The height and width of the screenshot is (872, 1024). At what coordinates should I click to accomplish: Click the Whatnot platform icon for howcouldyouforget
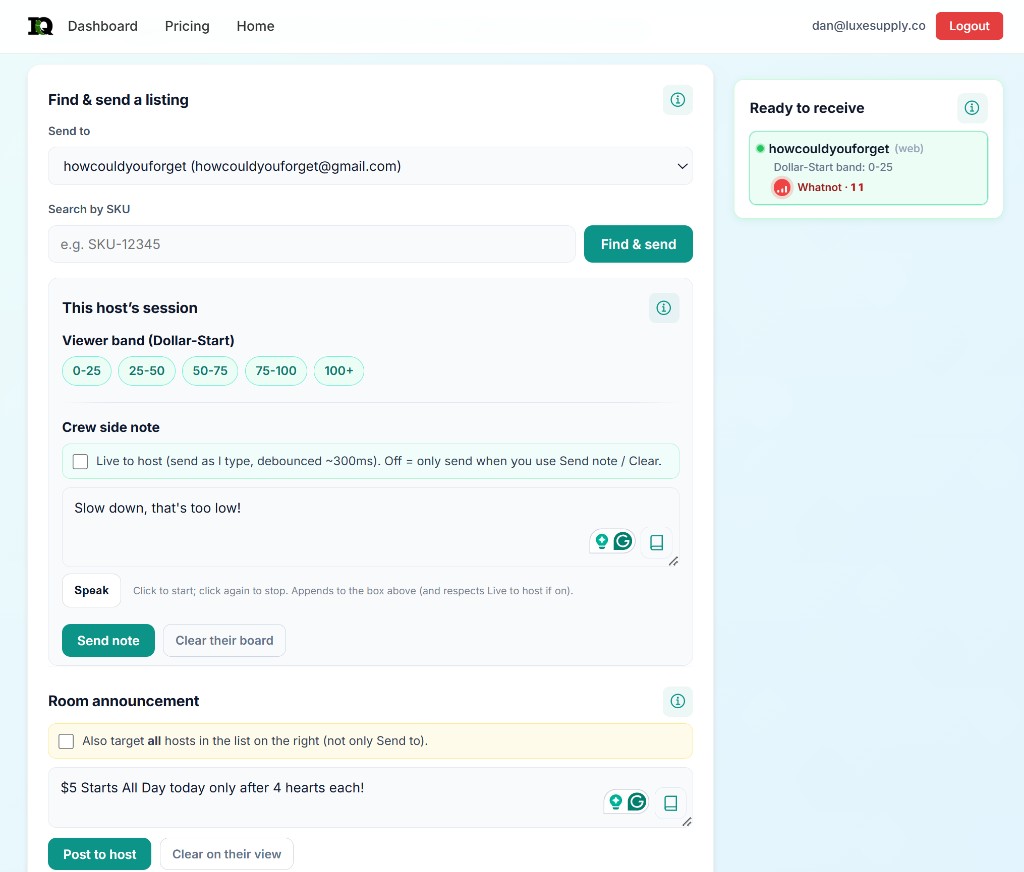[x=782, y=187]
